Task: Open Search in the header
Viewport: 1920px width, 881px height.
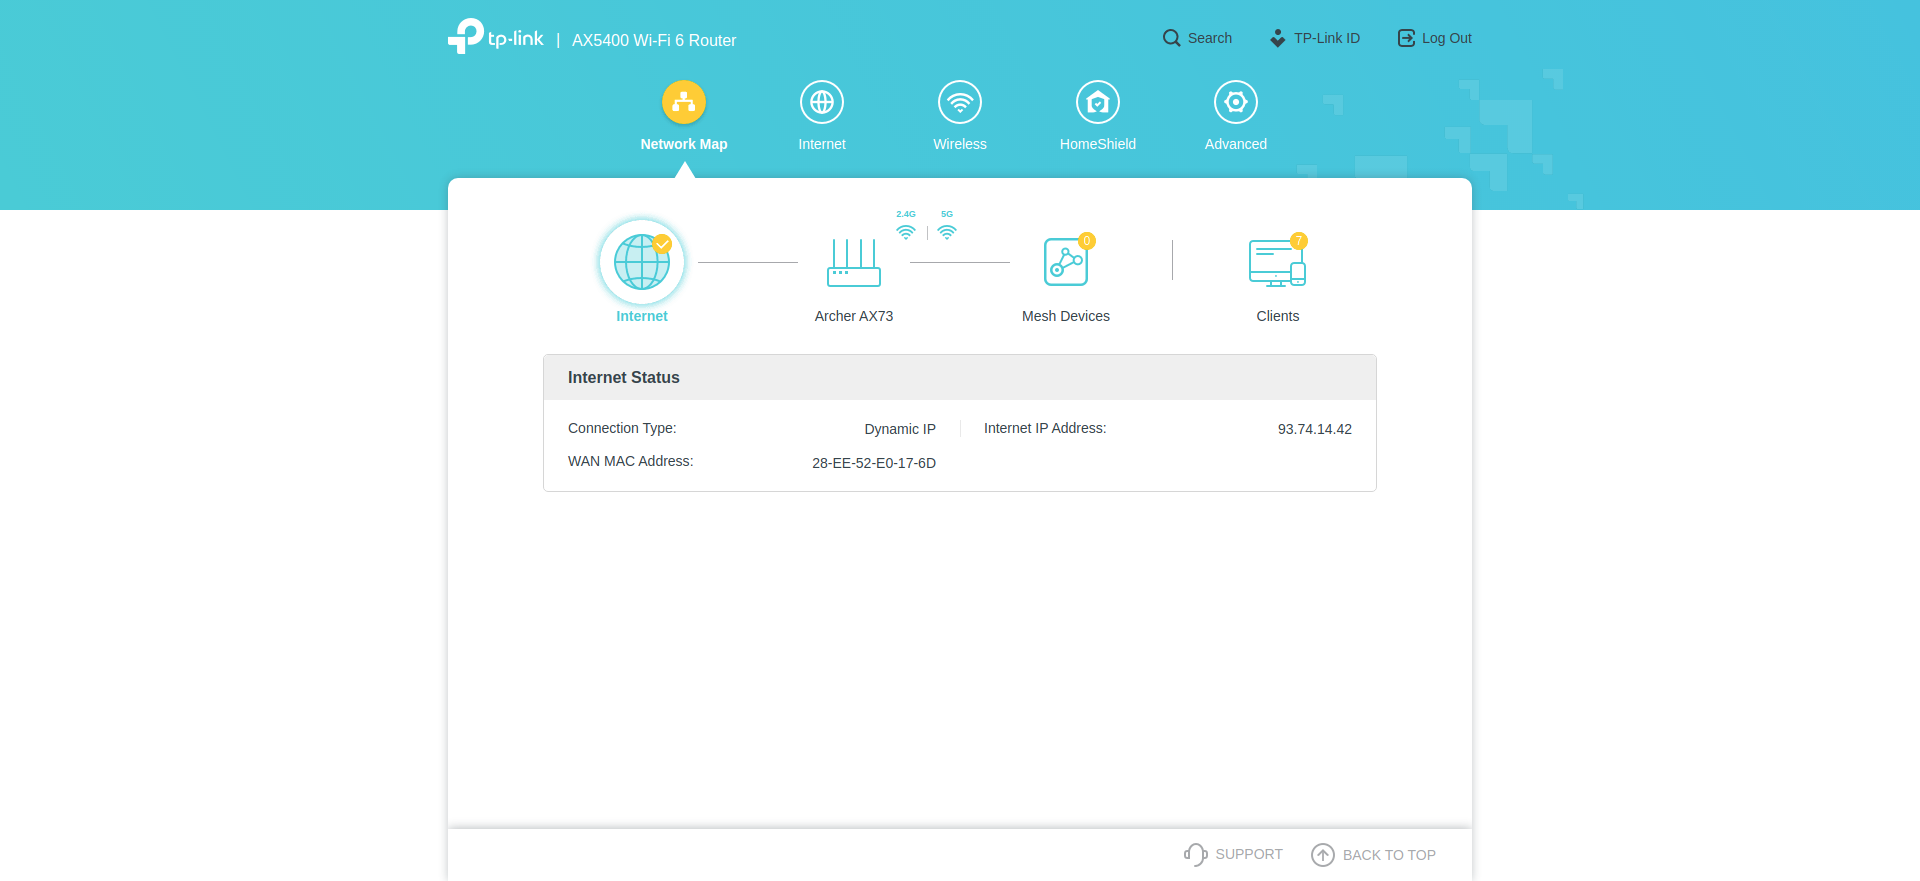Action: [1197, 38]
